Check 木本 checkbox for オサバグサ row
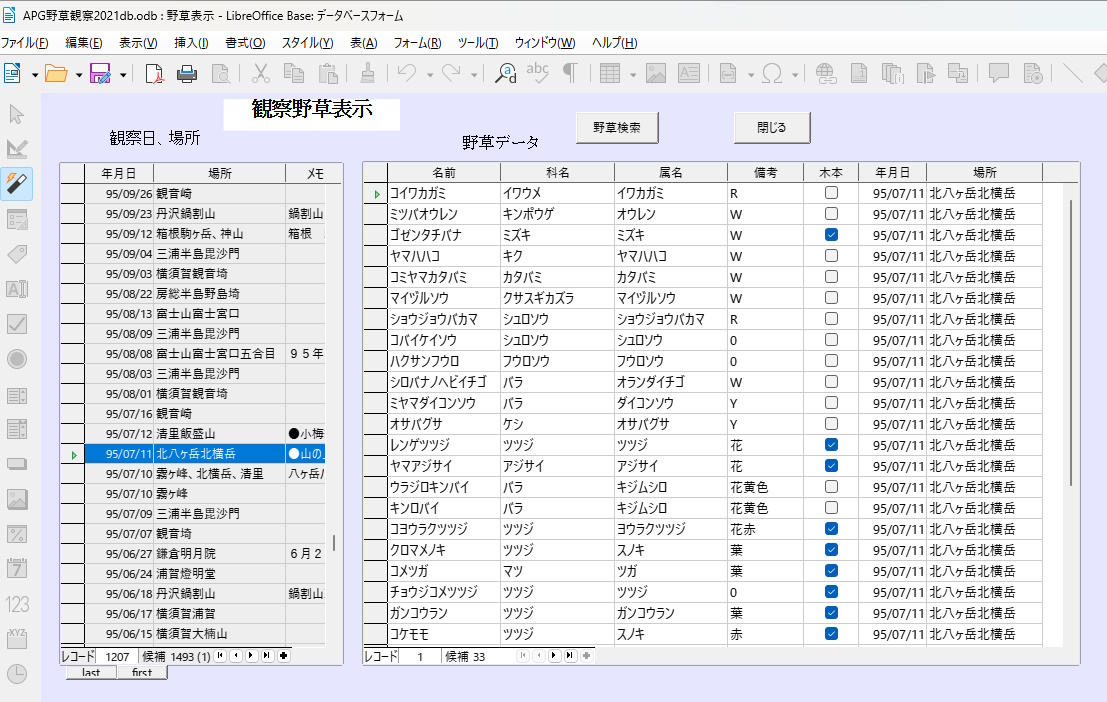The image size is (1107, 702). 832,424
